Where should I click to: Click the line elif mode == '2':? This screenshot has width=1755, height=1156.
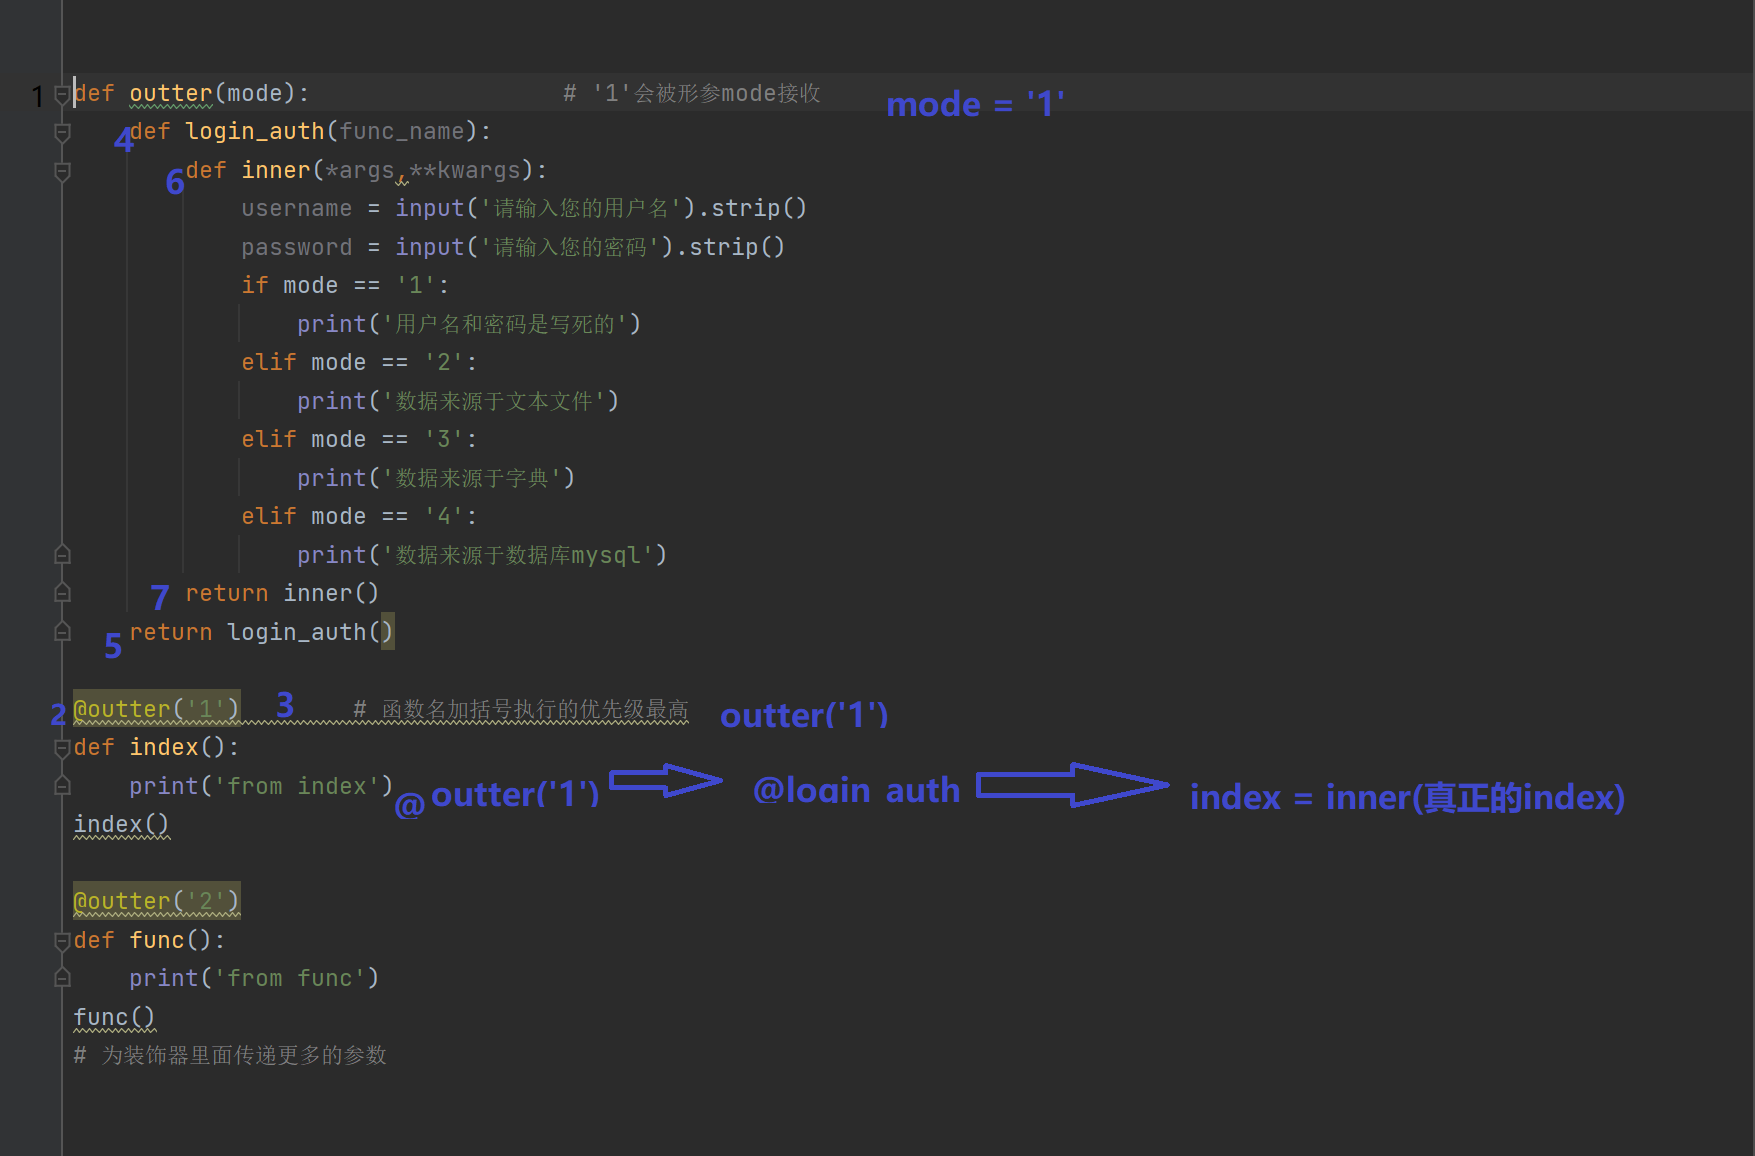tap(359, 362)
